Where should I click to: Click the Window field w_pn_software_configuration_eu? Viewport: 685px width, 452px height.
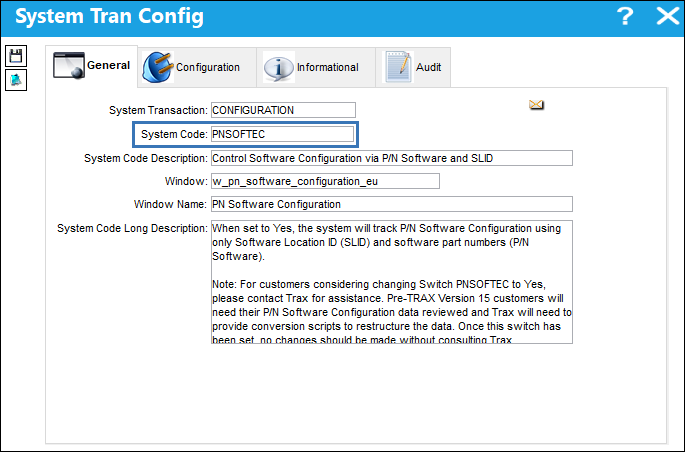tap(325, 181)
